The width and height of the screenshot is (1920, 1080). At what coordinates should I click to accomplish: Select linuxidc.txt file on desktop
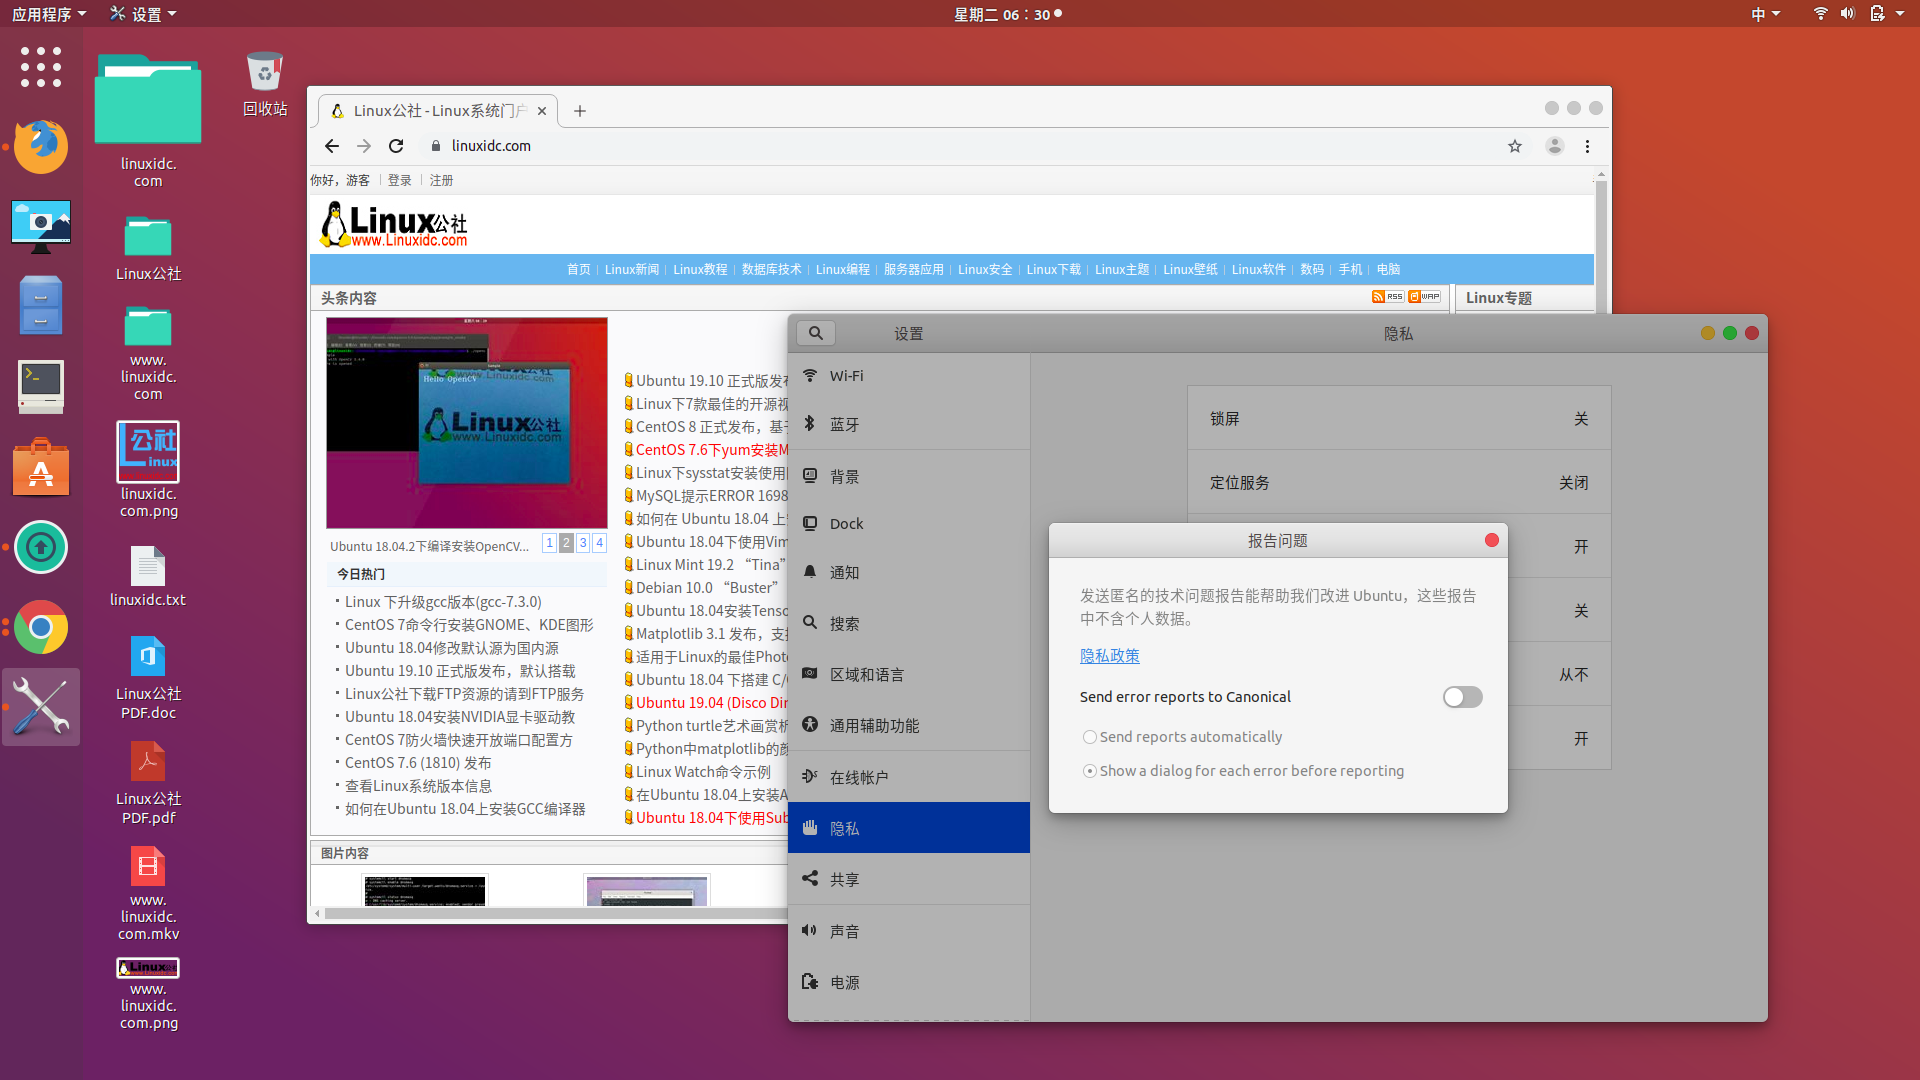click(x=148, y=577)
